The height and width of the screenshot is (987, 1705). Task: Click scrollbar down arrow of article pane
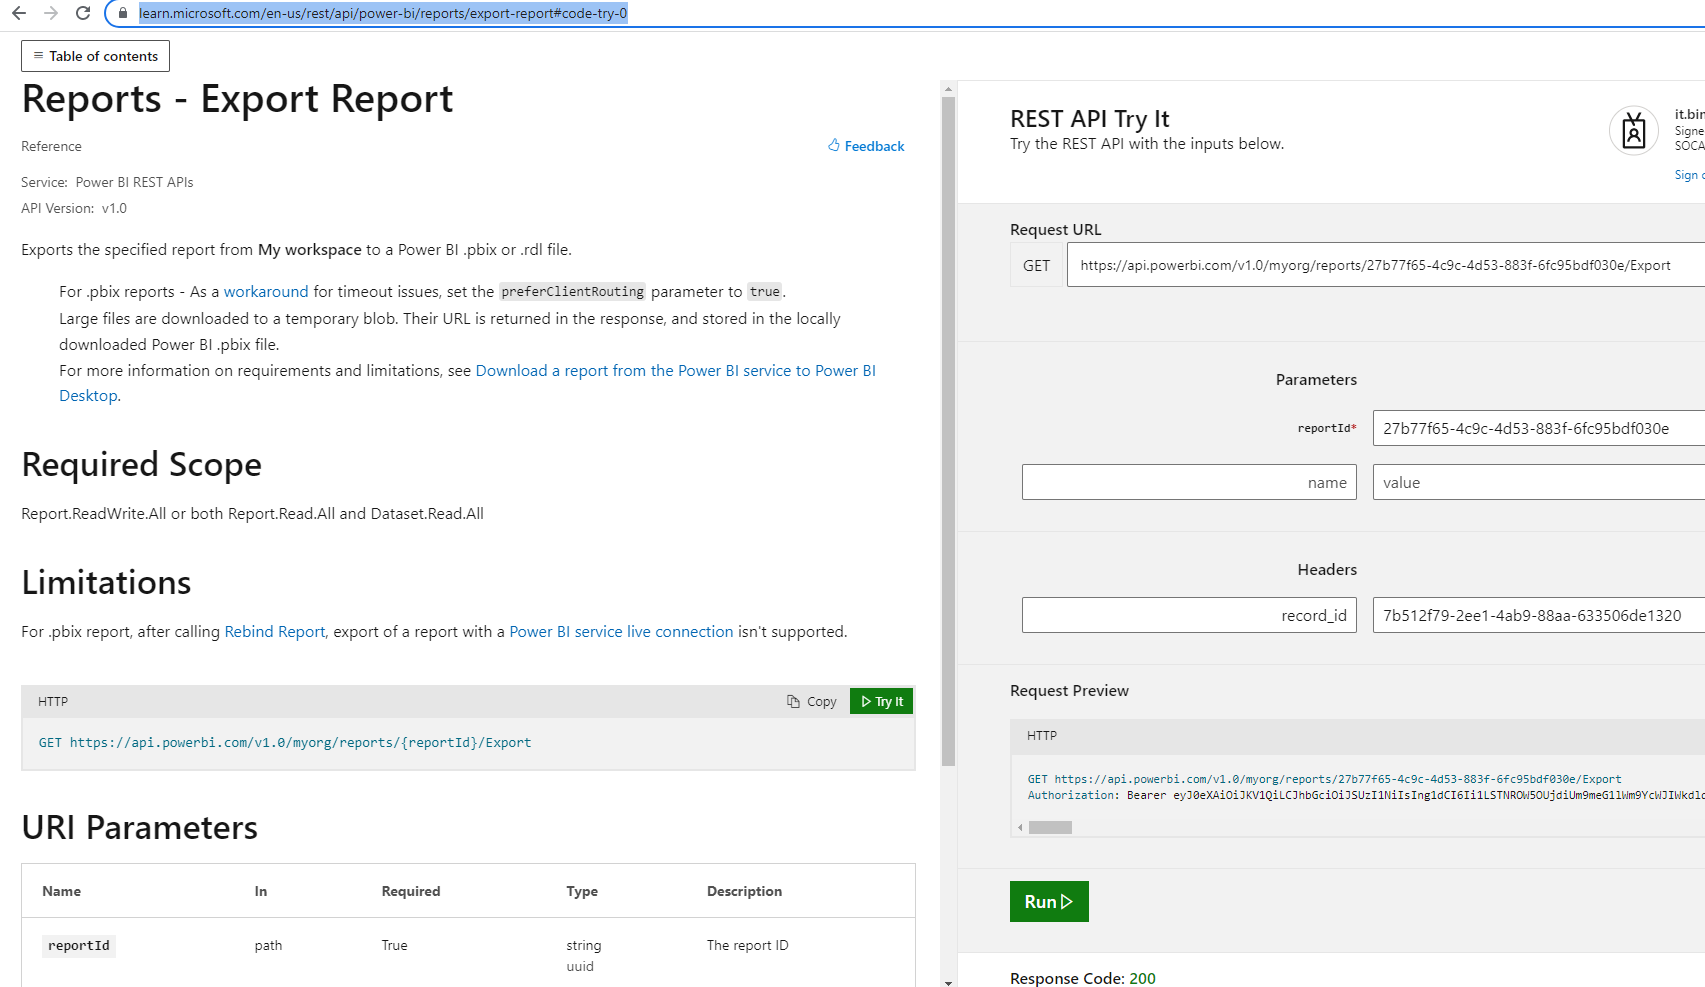click(x=948, y=981)
